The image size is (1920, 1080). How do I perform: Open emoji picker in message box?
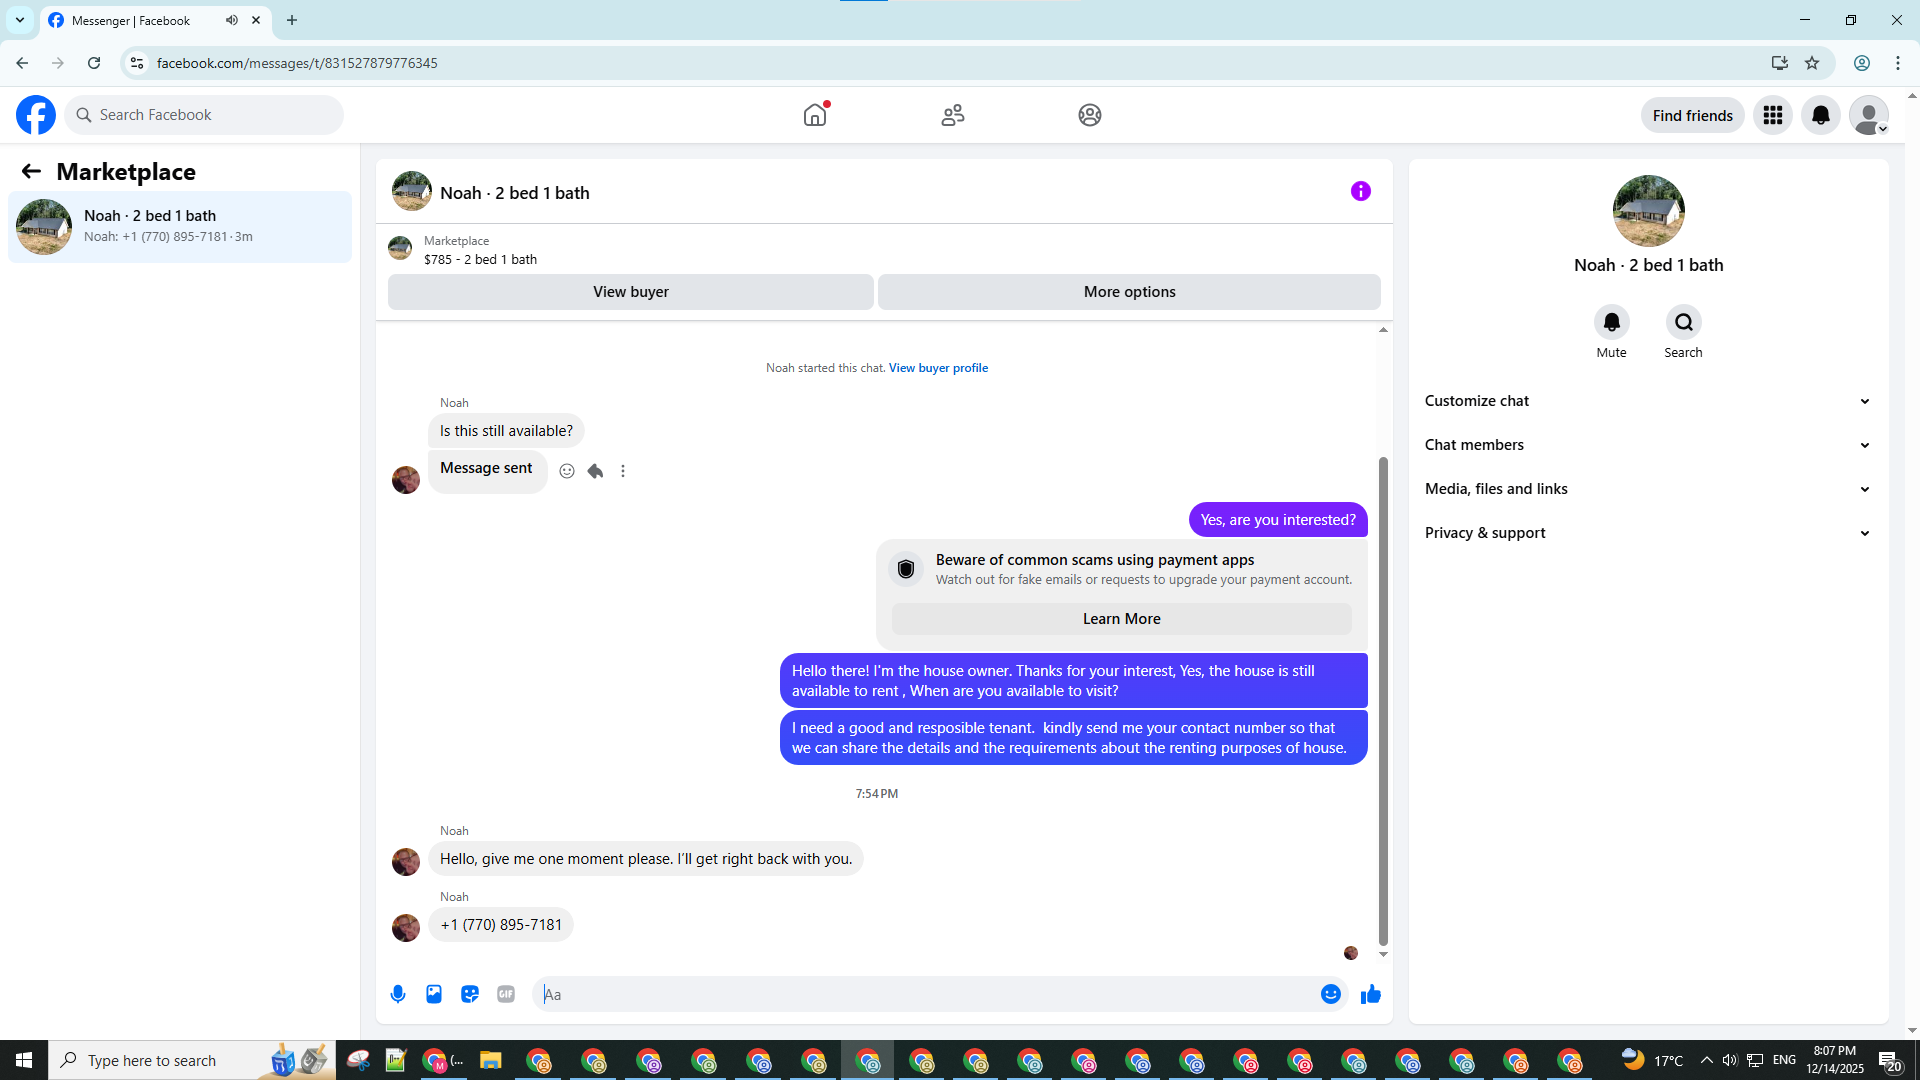[x=1330, y=994]
